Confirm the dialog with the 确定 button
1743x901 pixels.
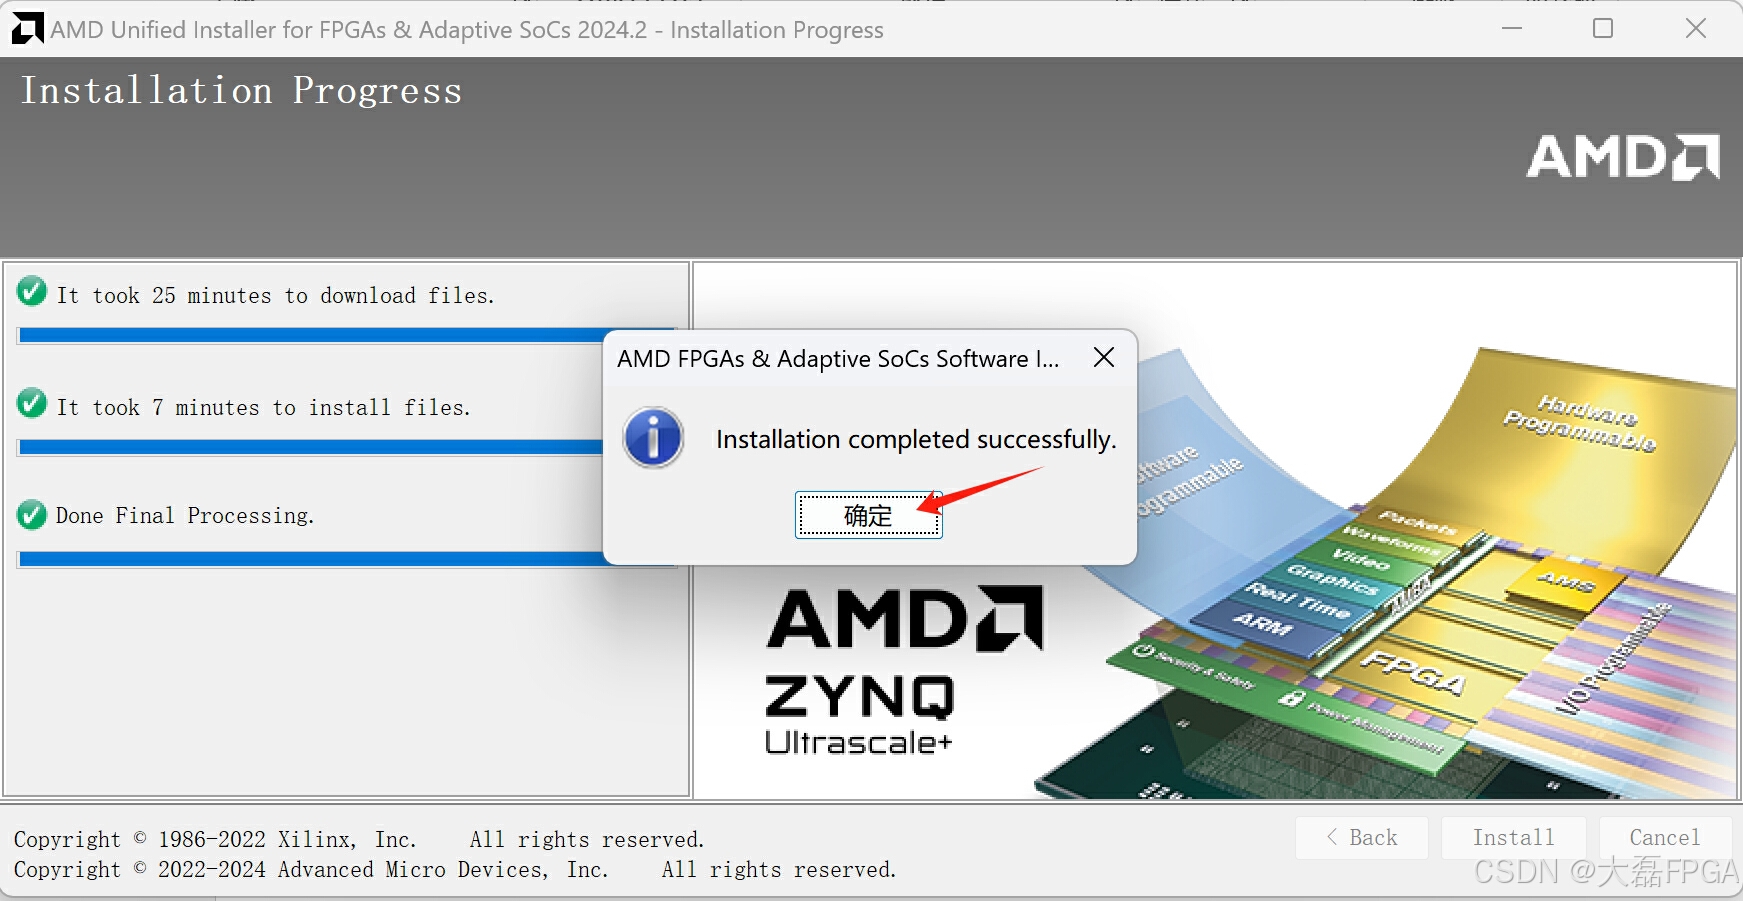click(868, 515)
